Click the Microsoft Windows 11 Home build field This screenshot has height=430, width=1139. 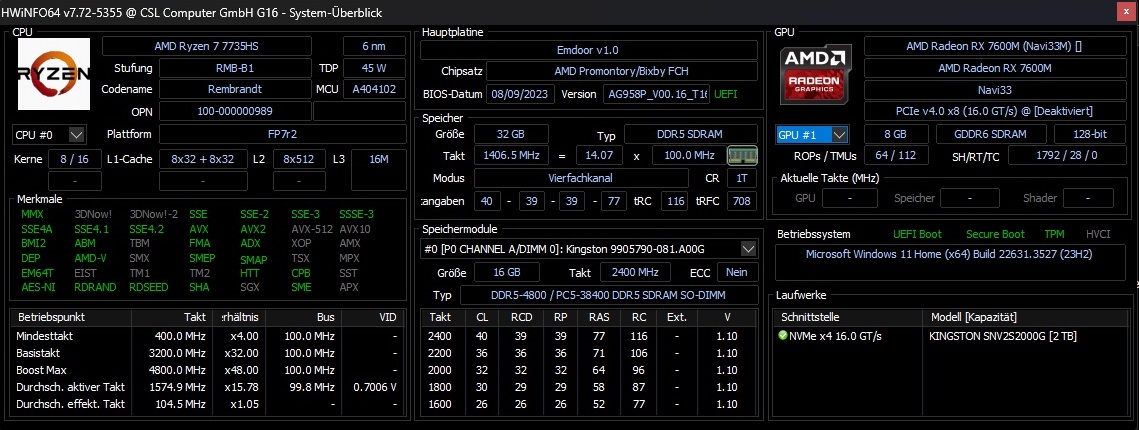point(949,263)
